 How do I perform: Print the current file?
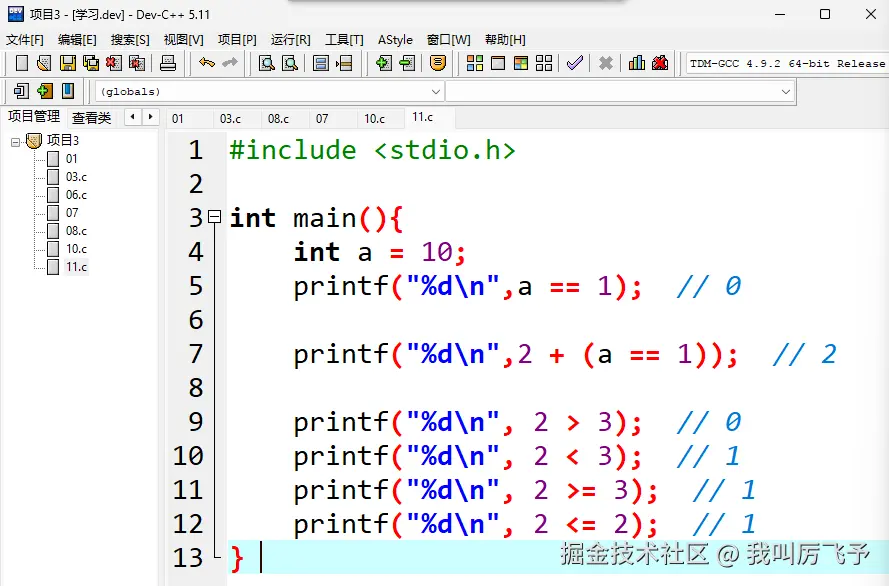(168, 63)
